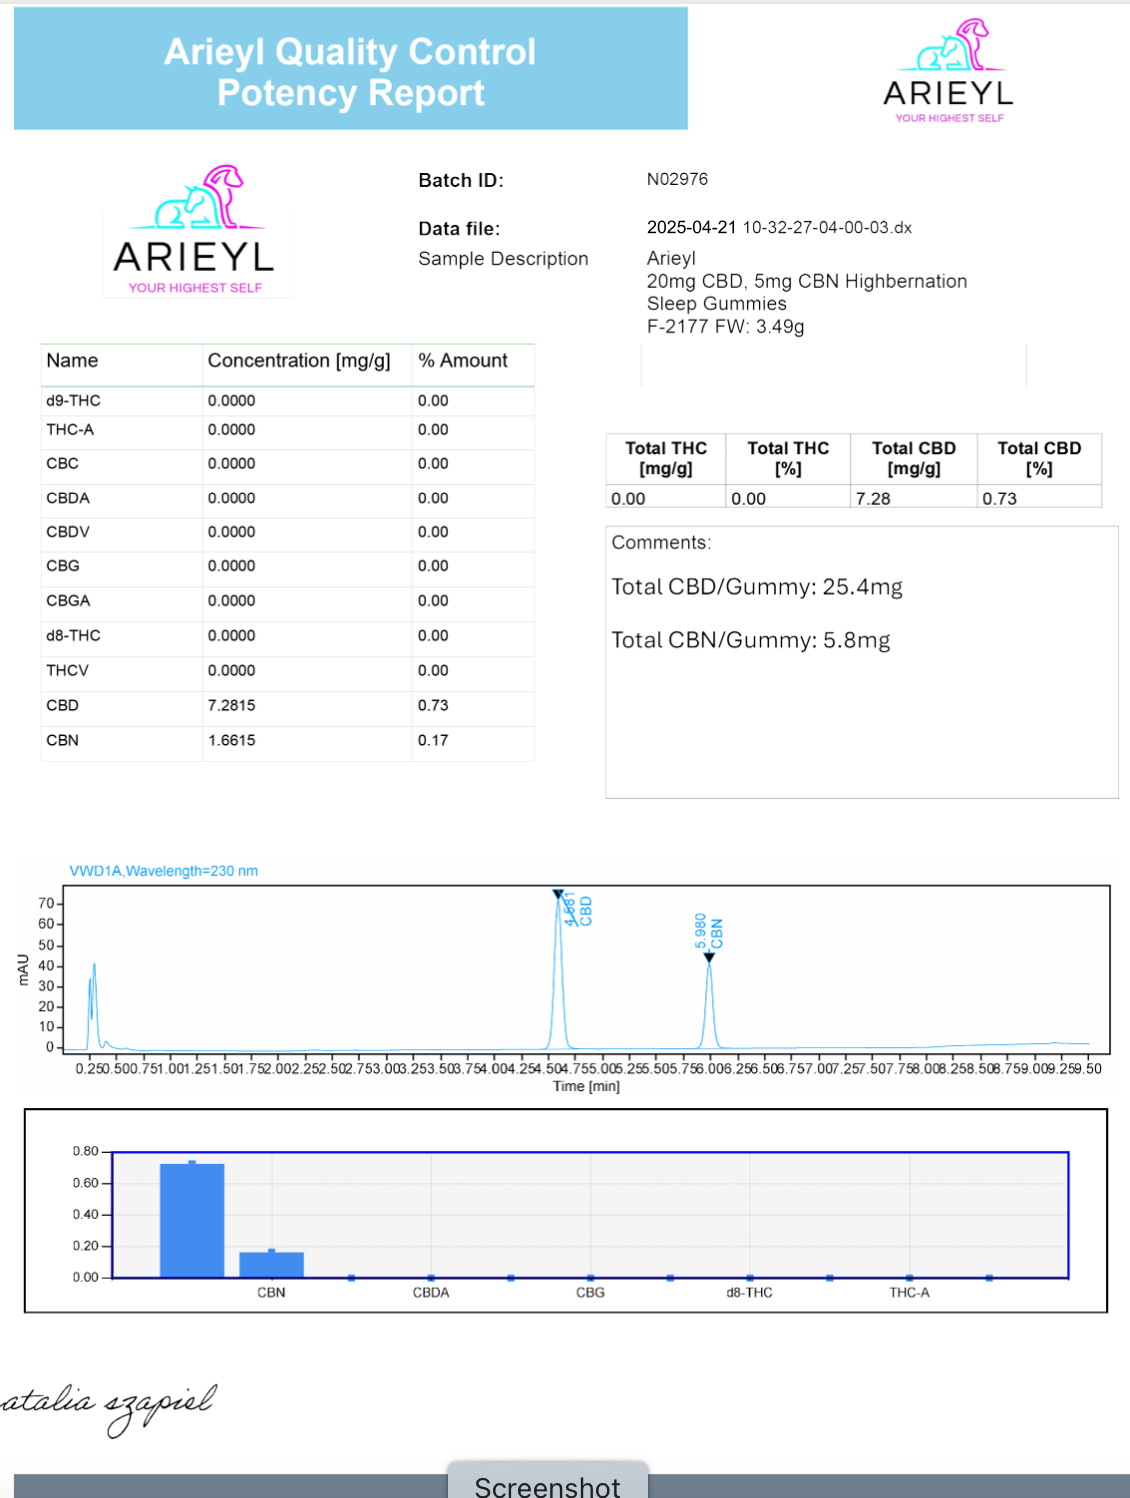Viewport: 1130px width, 1498px height.
Task: Click the Total CBD [mg/g] value 7.28
Action: coord(873,499)
